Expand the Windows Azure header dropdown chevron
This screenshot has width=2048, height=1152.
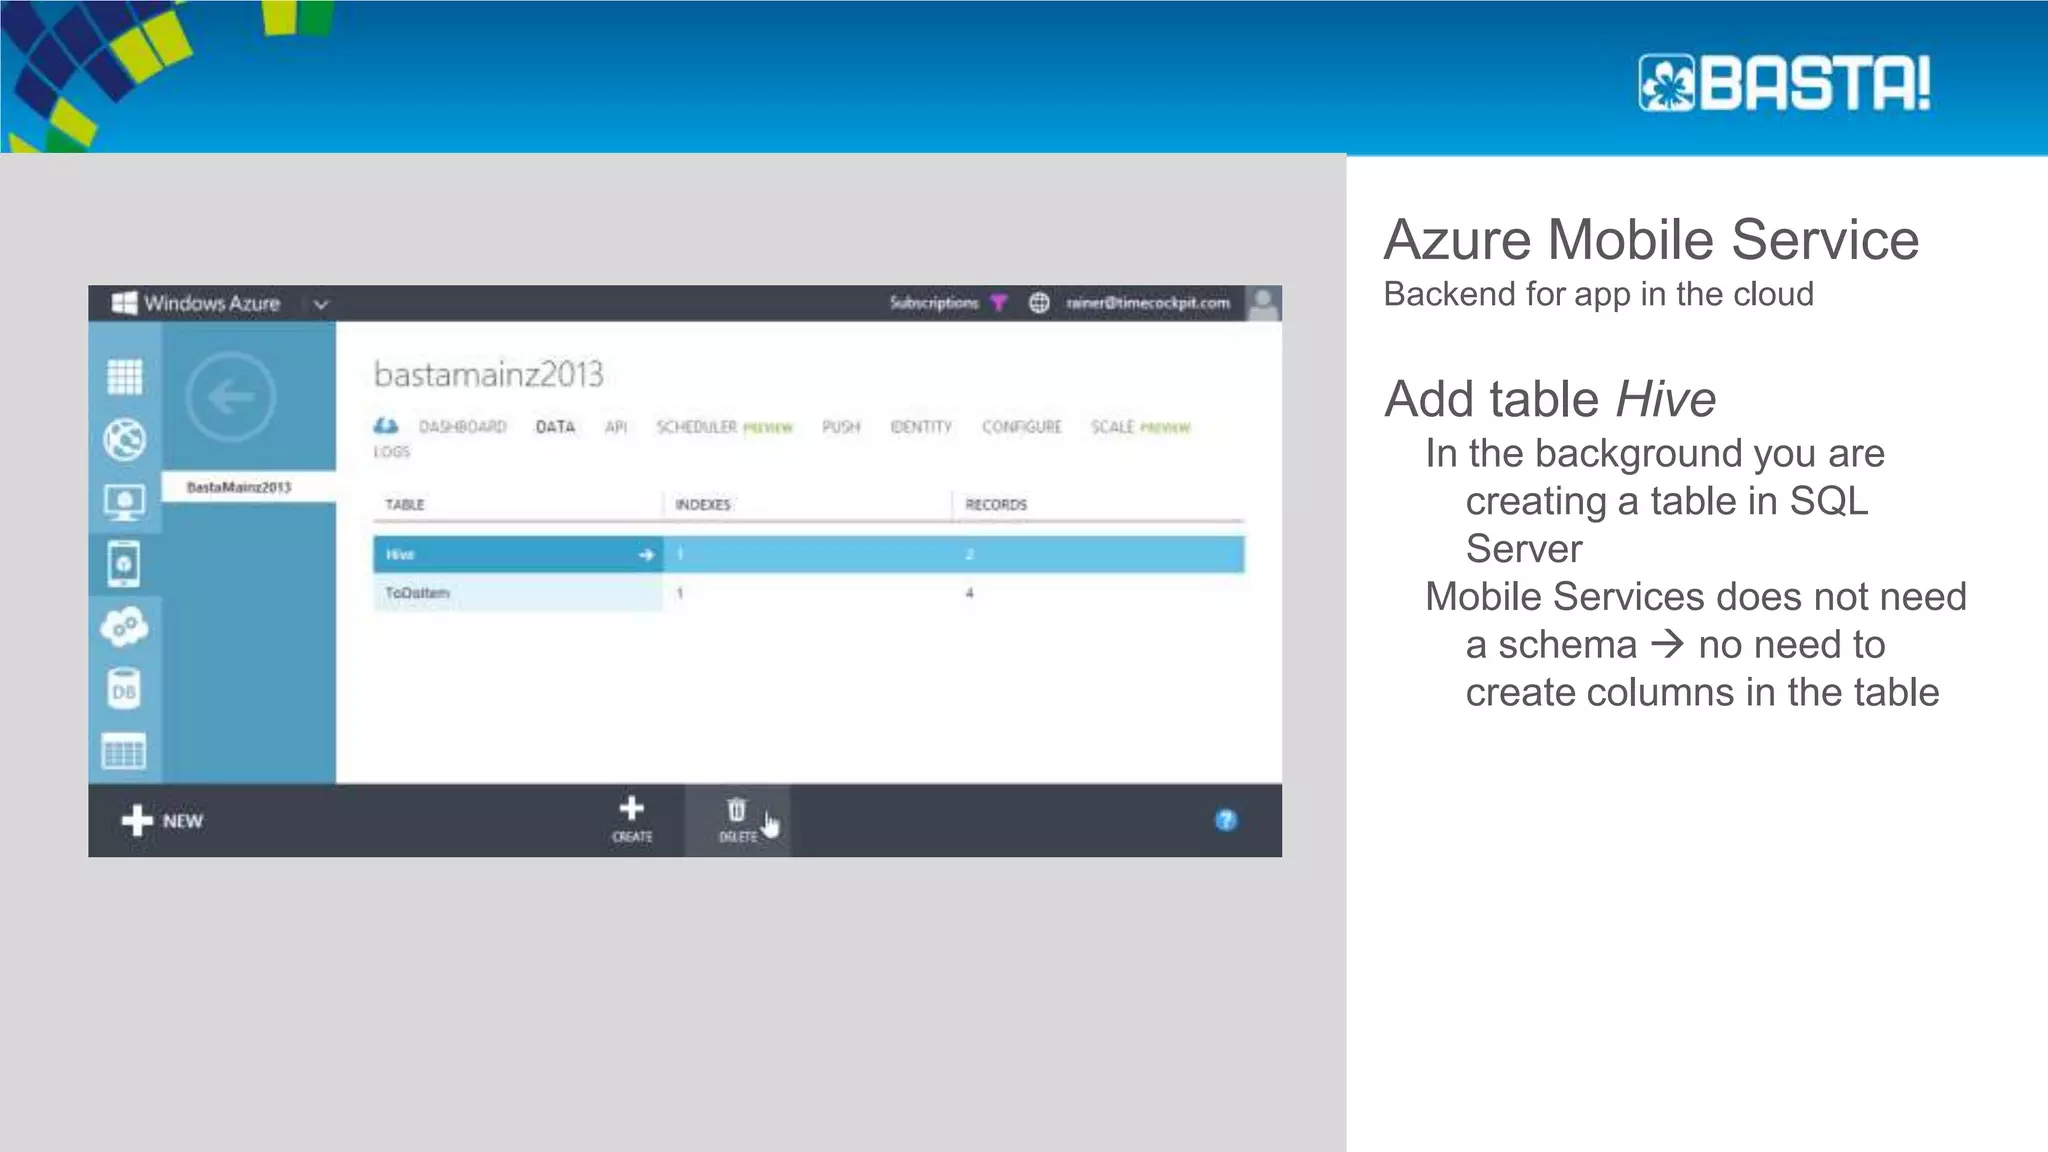(x=321, y=304)
